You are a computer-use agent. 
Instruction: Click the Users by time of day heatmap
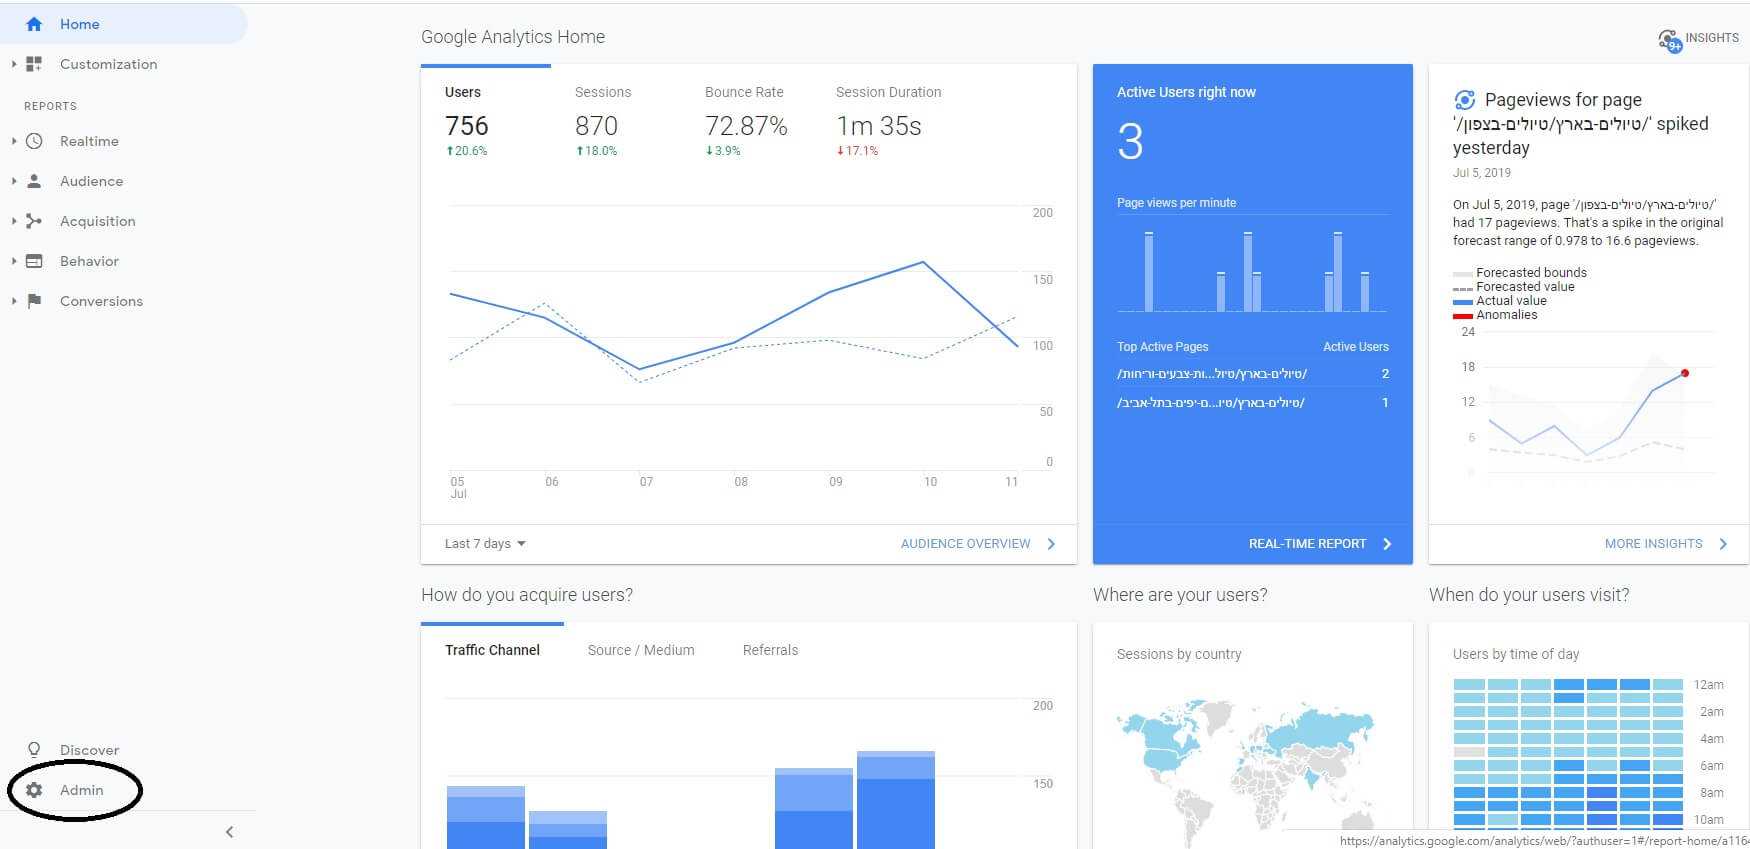click(x=1568, y=754)
